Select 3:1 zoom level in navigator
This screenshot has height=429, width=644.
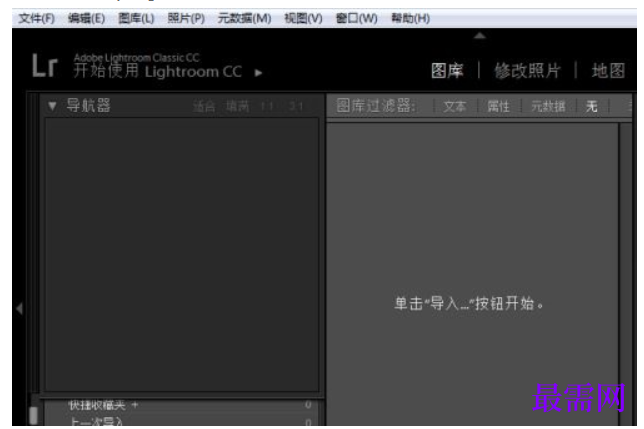[296, 107]
